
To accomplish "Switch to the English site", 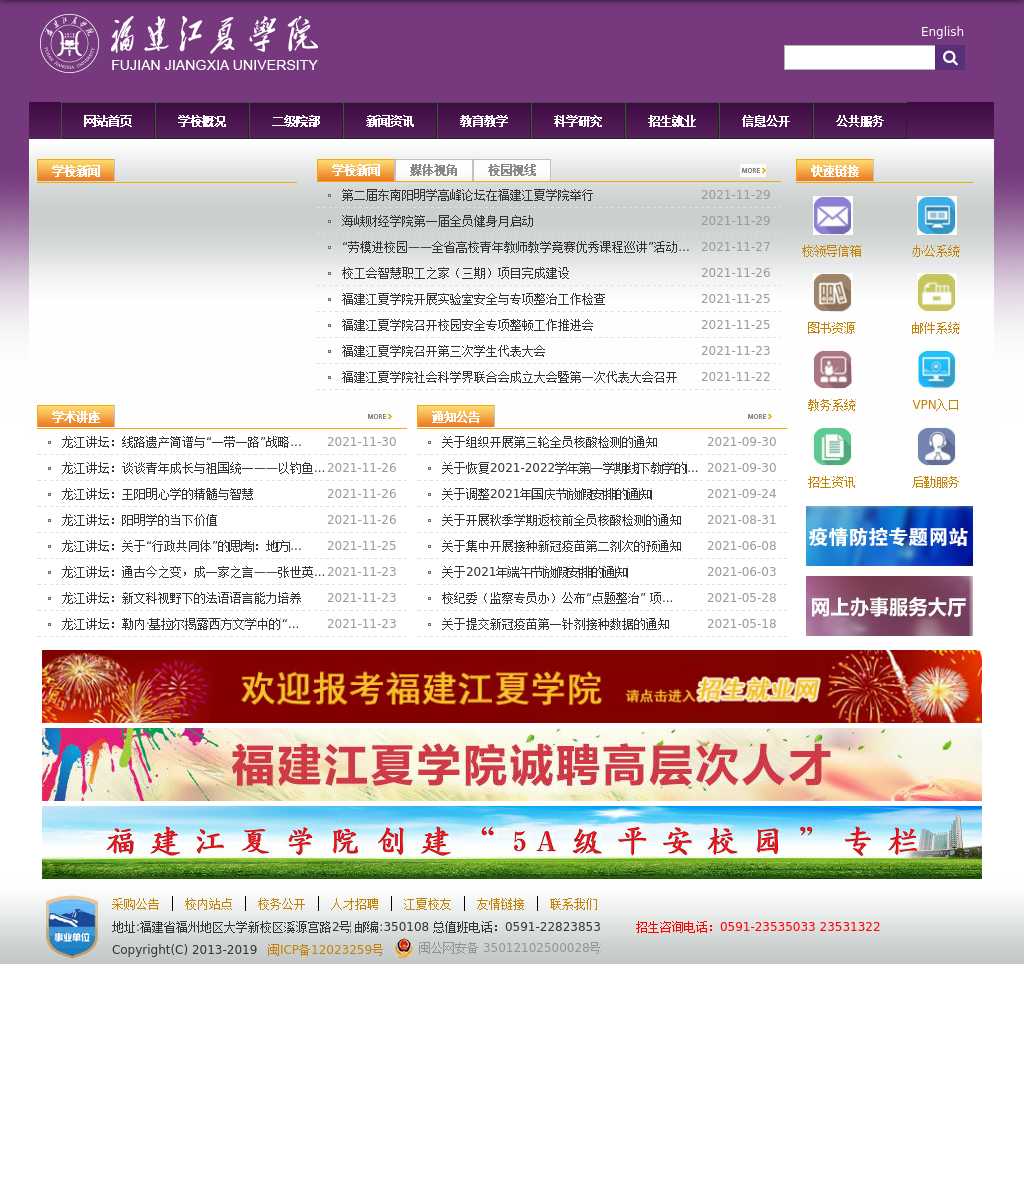I will pos(942,32).
